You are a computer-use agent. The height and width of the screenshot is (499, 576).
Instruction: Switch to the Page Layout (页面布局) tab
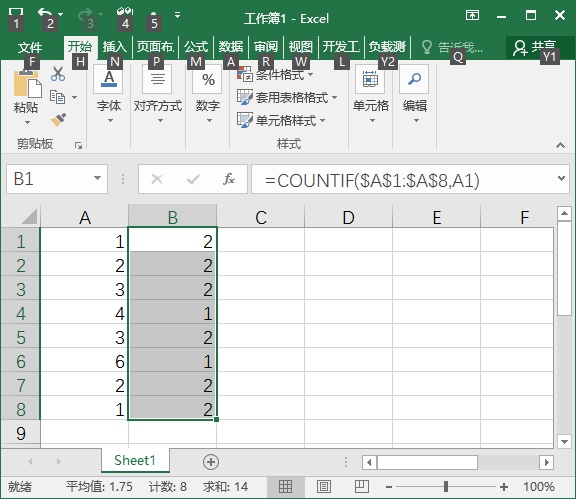point(155,47)
